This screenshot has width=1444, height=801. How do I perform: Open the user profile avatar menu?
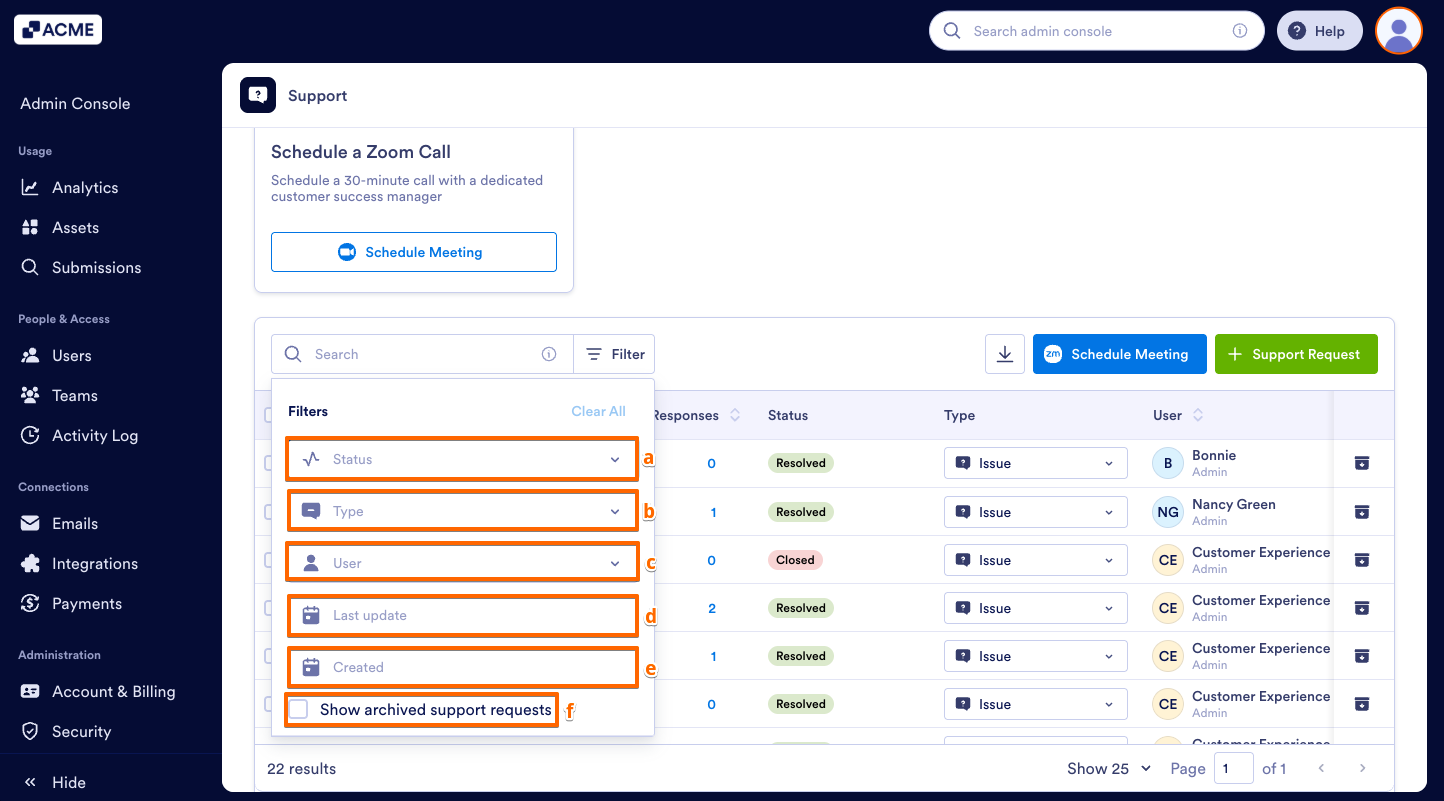click(x=1399, y=31)
